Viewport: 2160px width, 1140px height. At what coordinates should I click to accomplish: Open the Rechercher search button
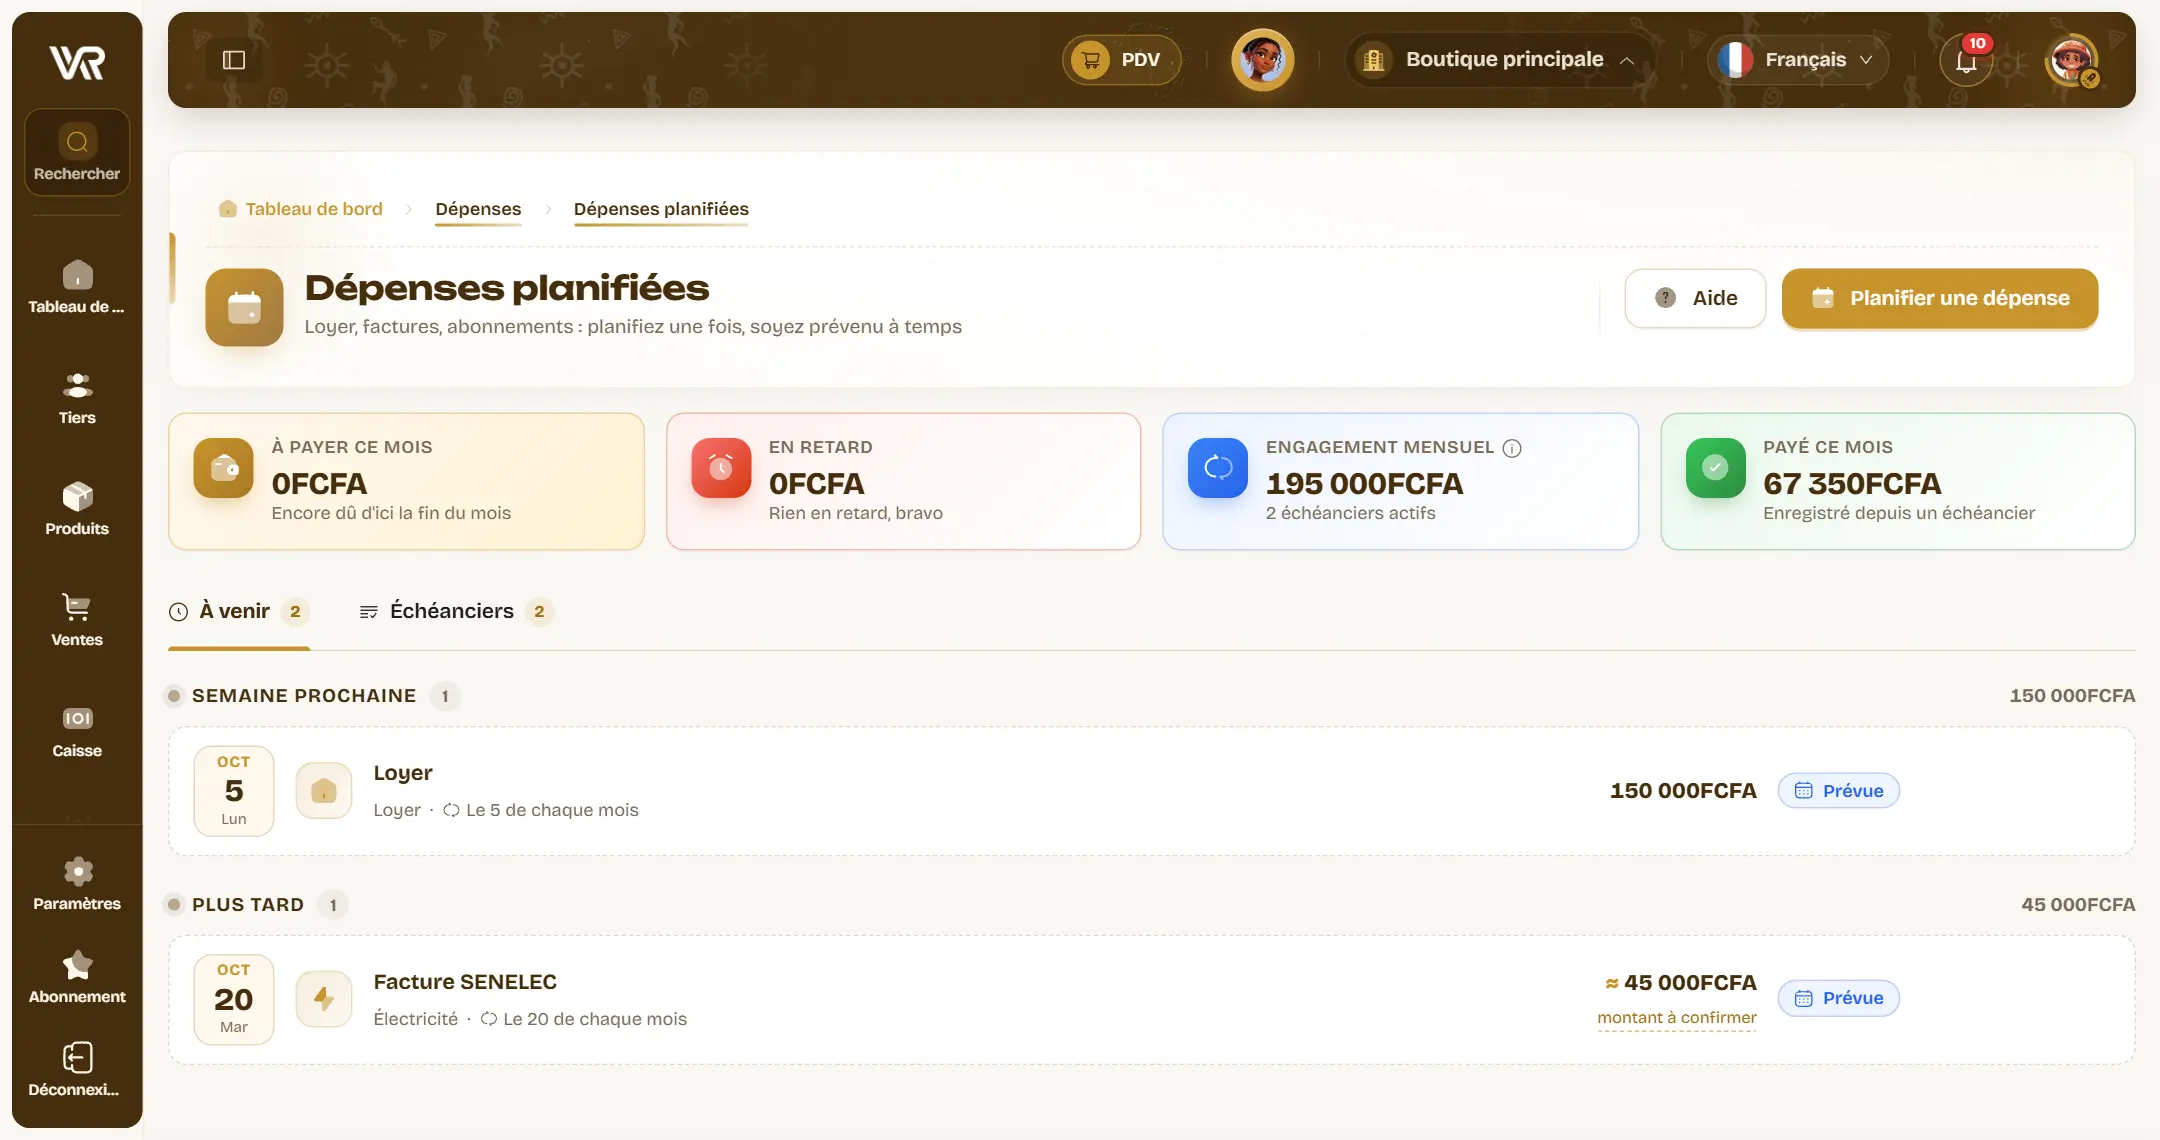[x=77, y=153]
